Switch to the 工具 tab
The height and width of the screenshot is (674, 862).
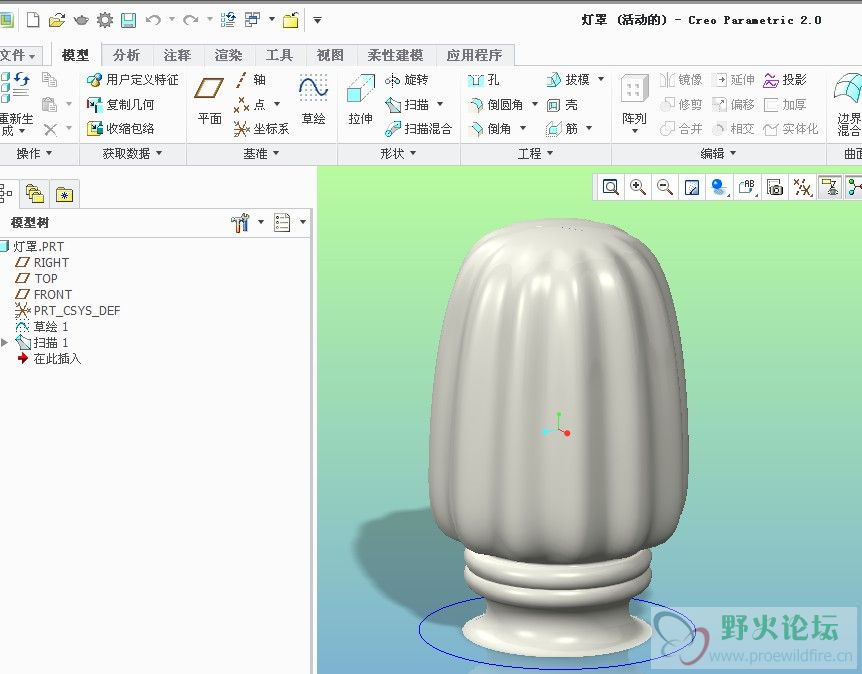pyautogui.click(x=279, y=55)
